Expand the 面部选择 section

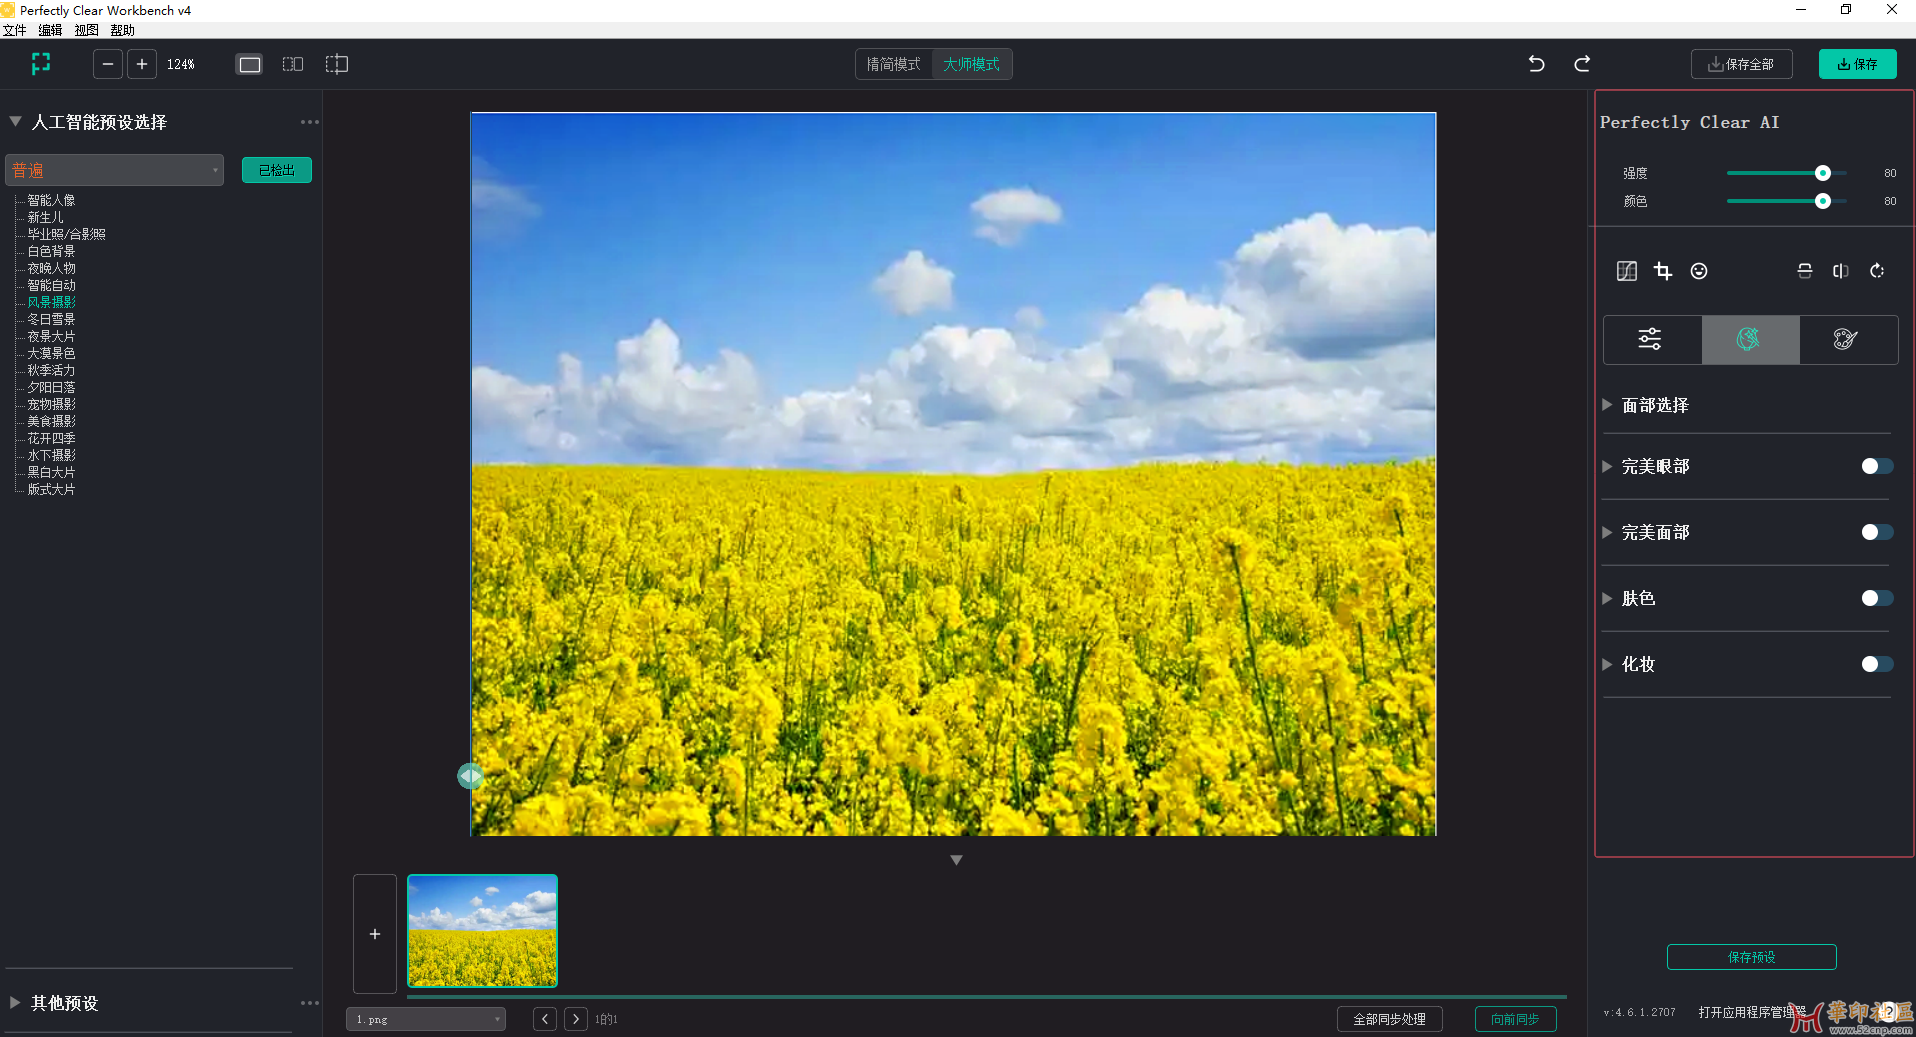[1655, 405]
